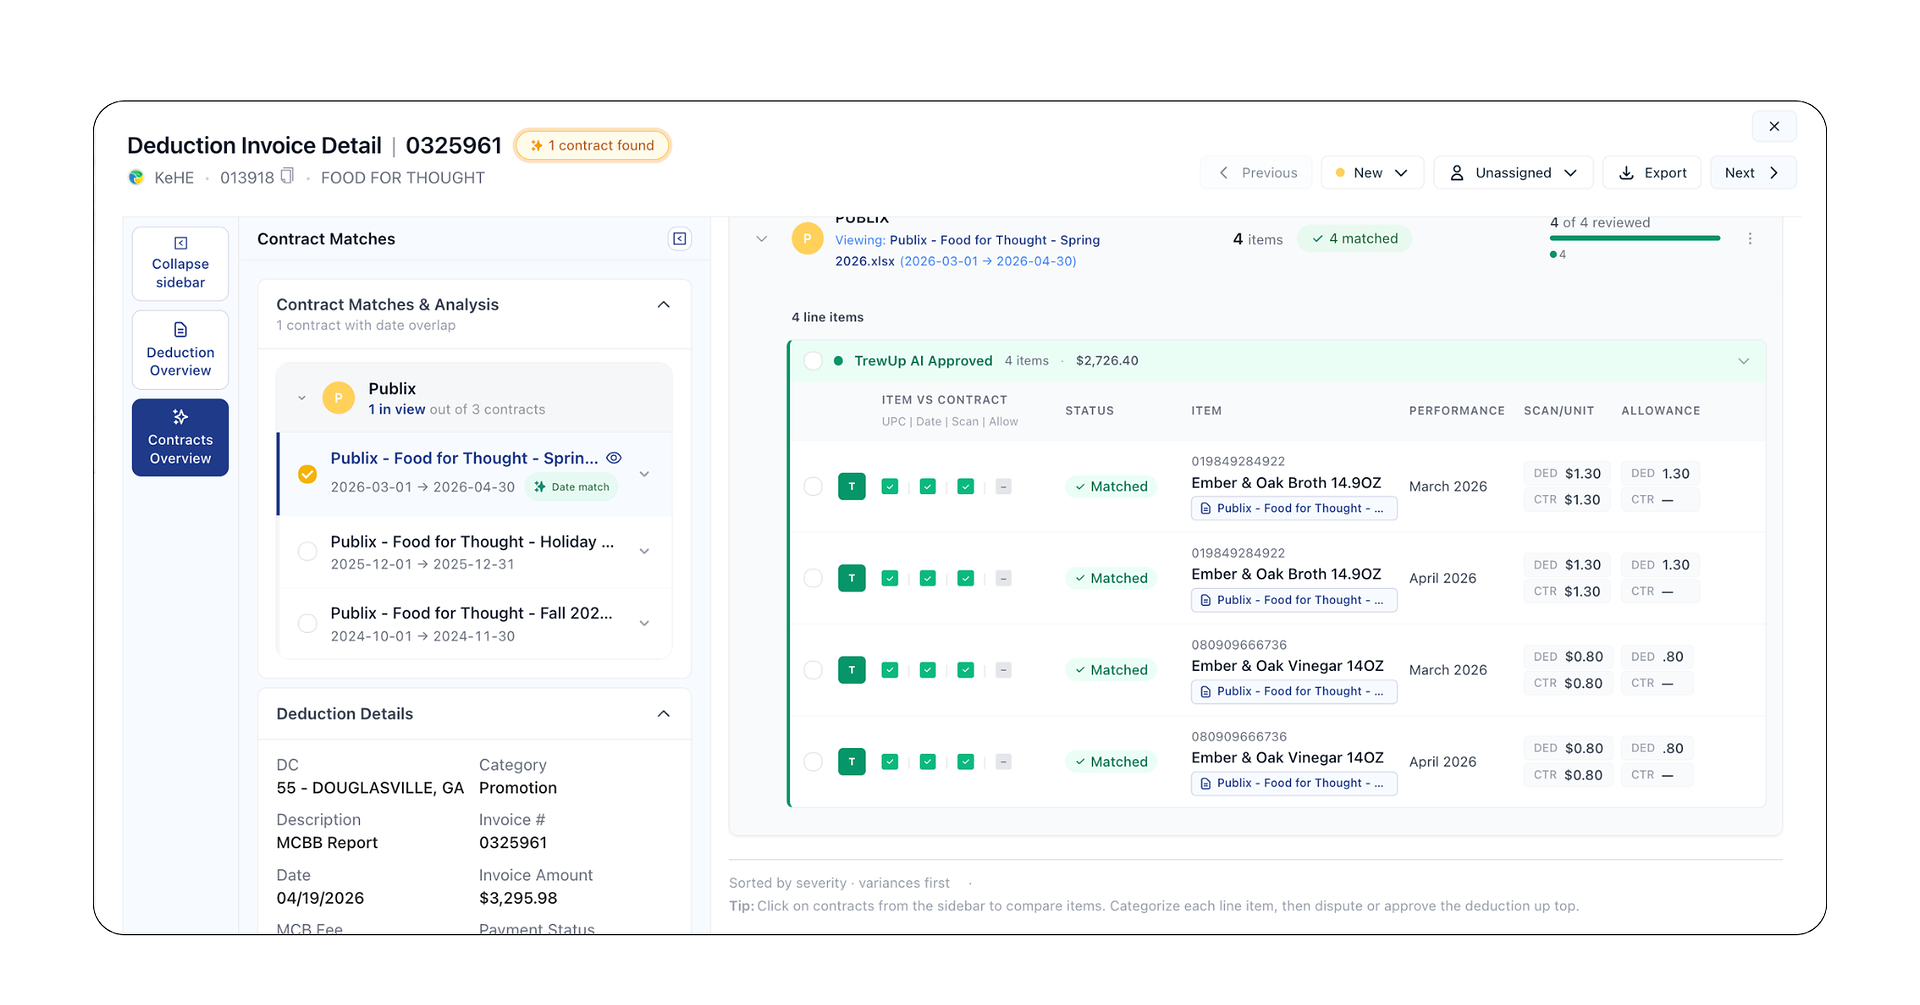
Task: Click the 1 contract found badge
Action: pos(593,146)
